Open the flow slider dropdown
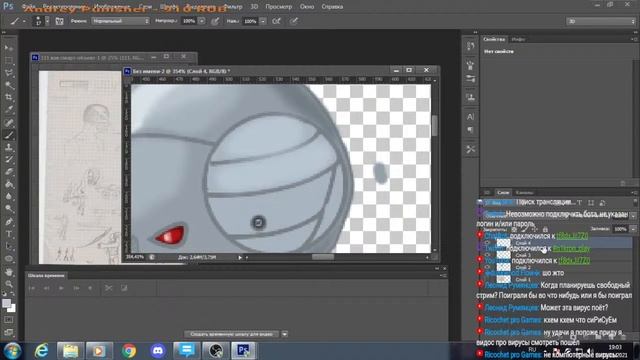The width and height of the screenshot is (640, 360). pos(263,21)
